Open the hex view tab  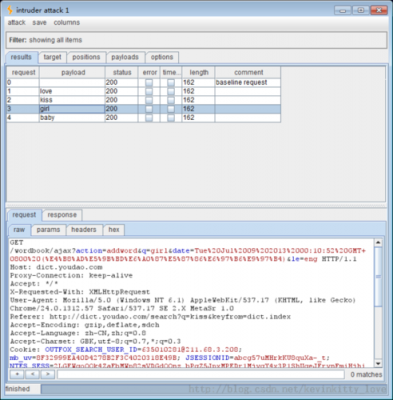(x=114, y=230)
